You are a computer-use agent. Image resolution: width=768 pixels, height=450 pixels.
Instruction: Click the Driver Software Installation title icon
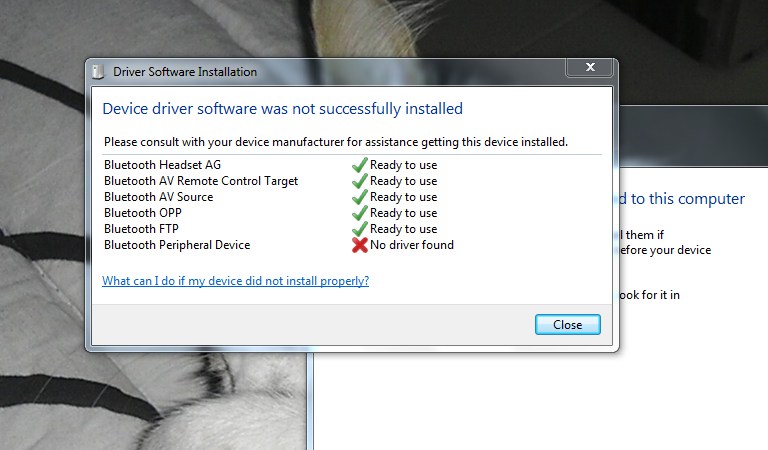[x=98, y=72]
